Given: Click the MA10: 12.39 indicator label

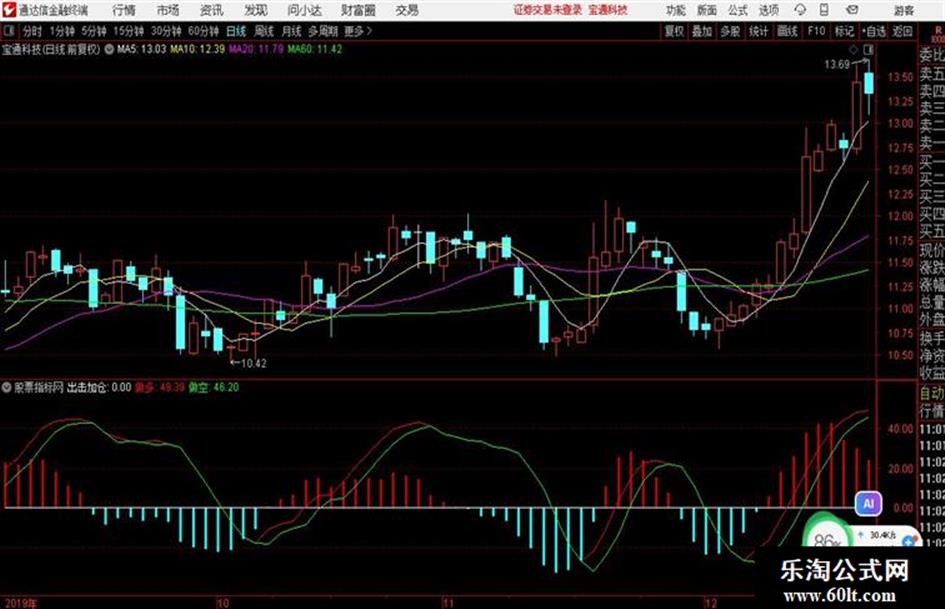Looking at the screenshot, I should 198,49.
